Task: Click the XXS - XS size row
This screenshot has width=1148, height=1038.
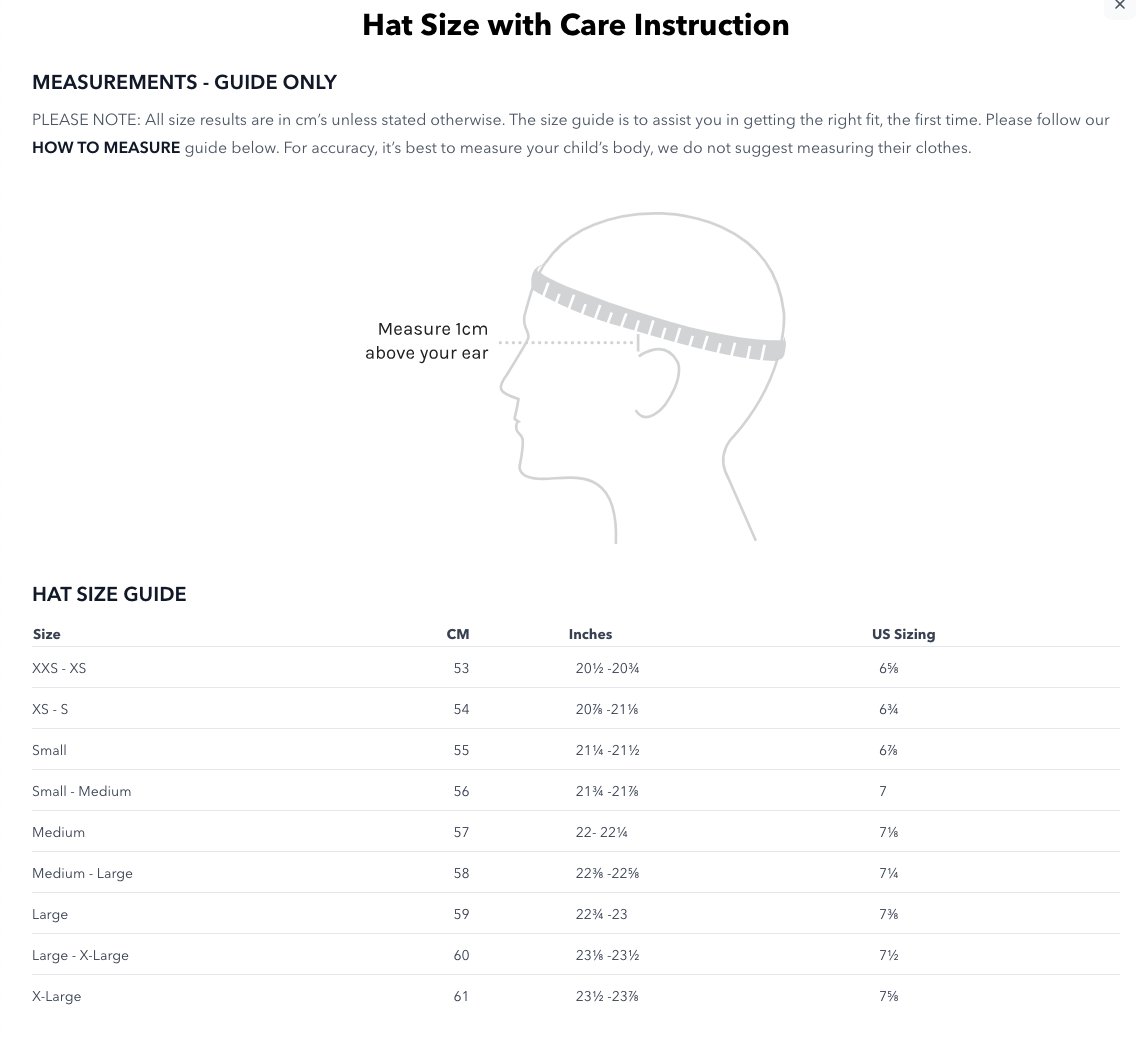Action: [x=575, y=668]
